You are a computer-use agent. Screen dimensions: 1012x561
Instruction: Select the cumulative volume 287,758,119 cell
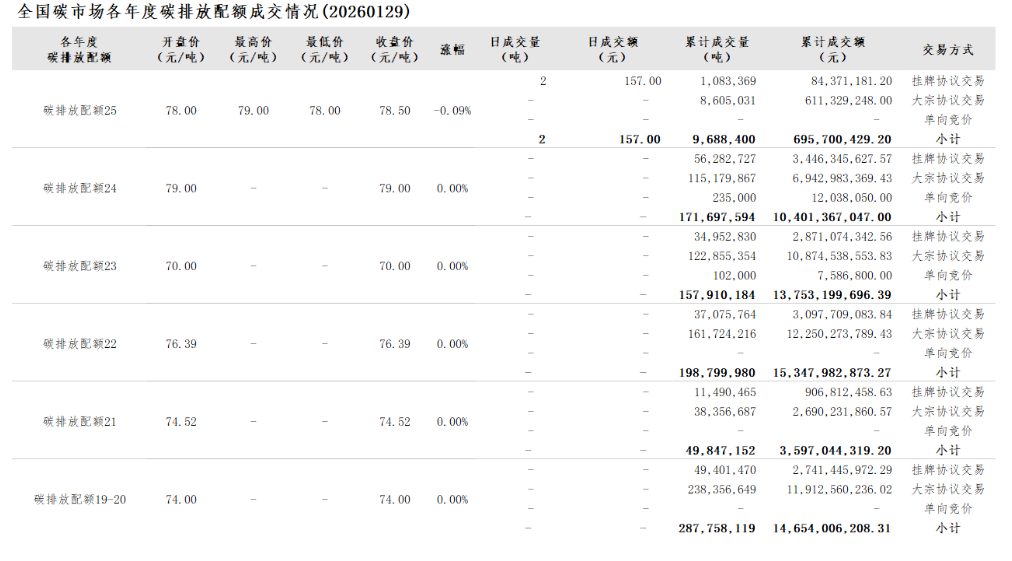pos(717,528)
